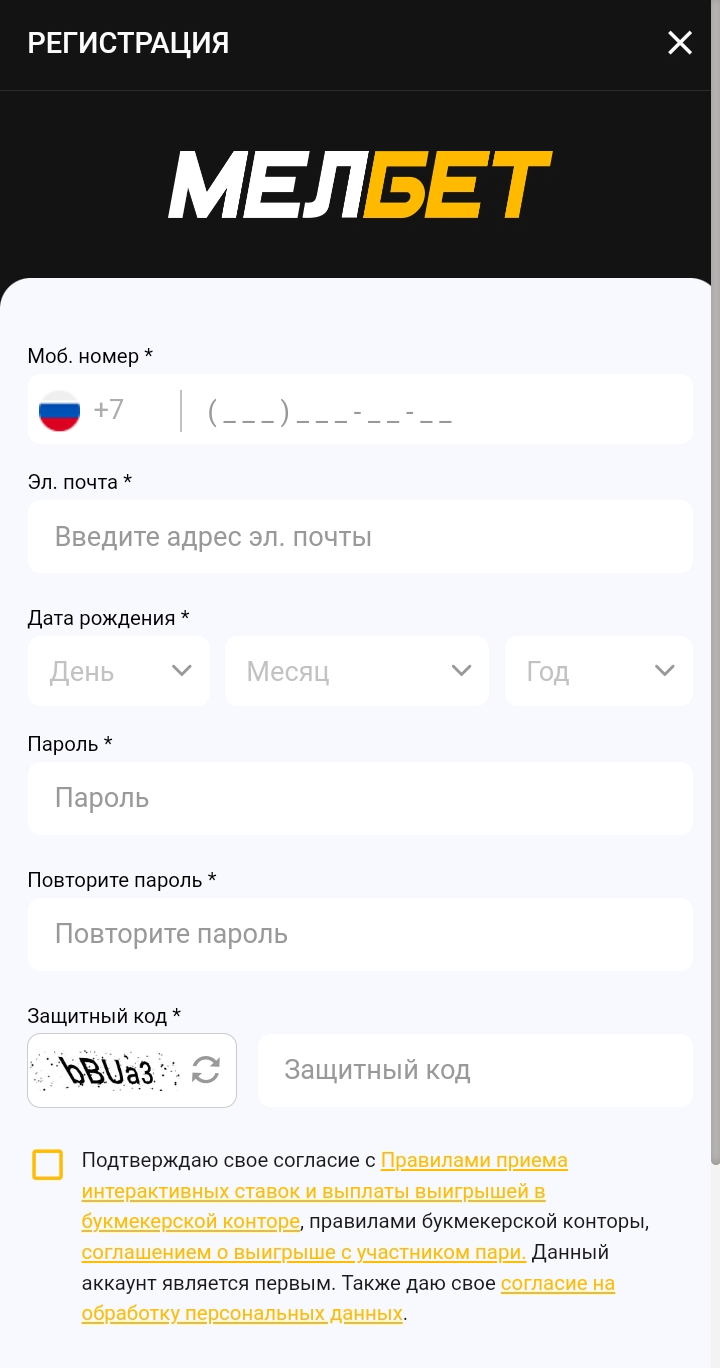Refresh the captcha security code
Viewport: 720px width, 1368px height.
point(206,1070)
